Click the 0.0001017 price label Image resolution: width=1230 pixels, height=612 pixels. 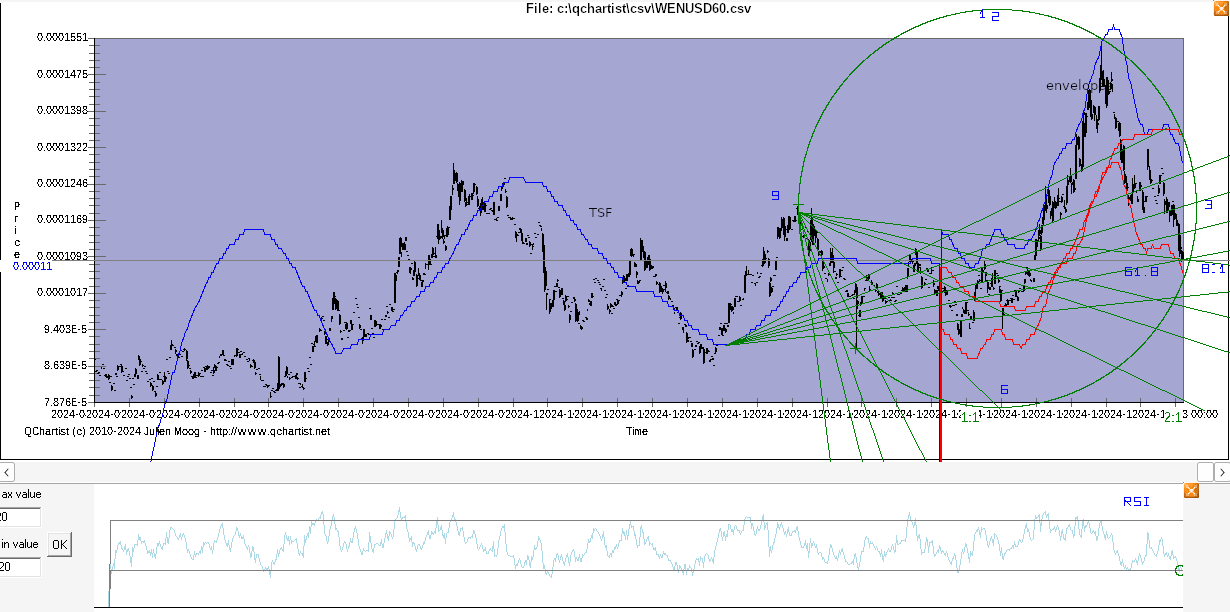(x=63, y=292)
